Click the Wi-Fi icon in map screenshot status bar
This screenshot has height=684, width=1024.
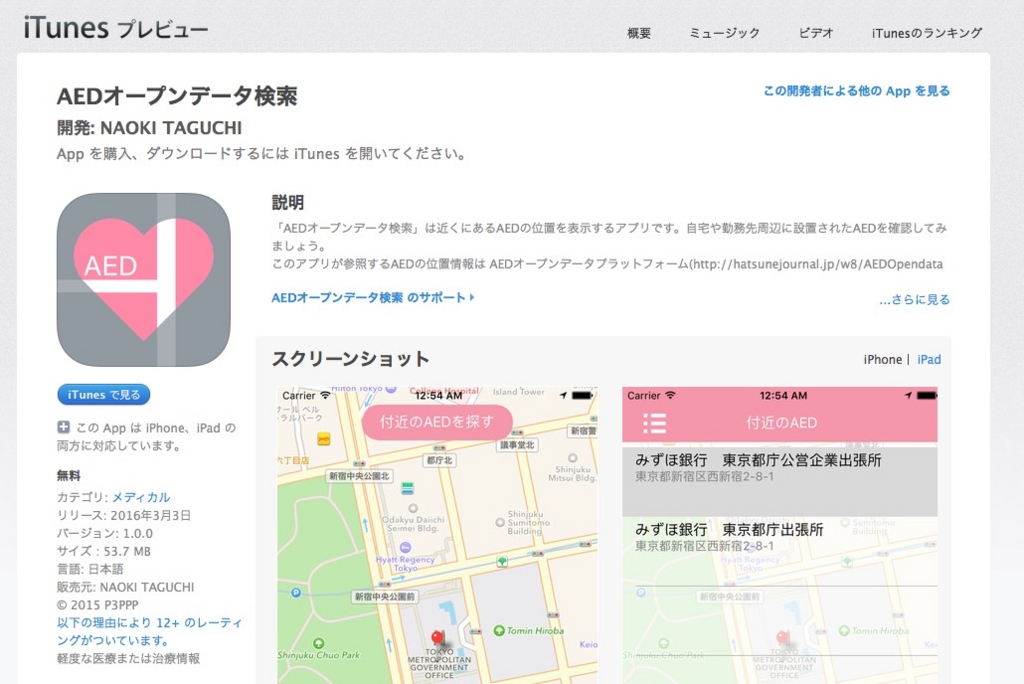(x=325, y=395)
